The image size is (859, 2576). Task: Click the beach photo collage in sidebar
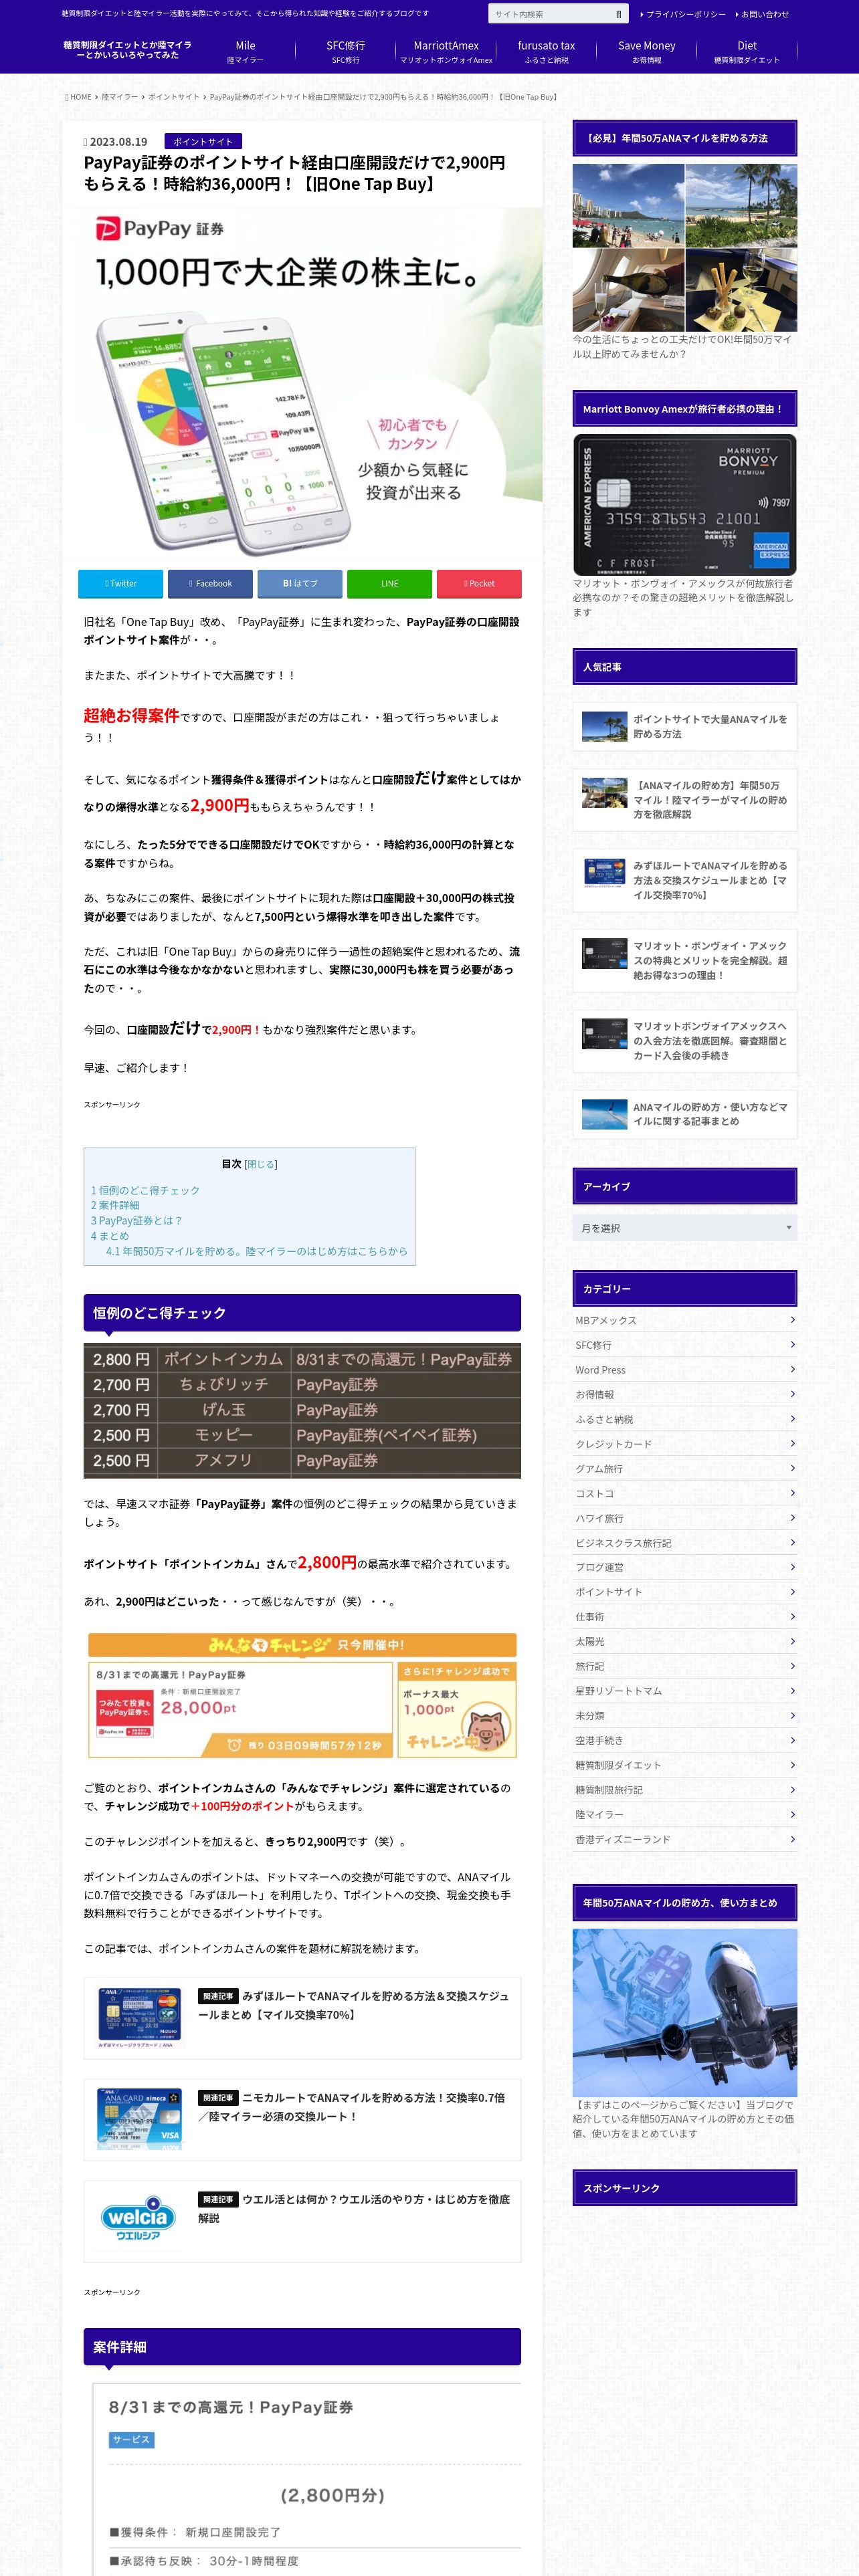pyautogui.click(x=684, y=247)
